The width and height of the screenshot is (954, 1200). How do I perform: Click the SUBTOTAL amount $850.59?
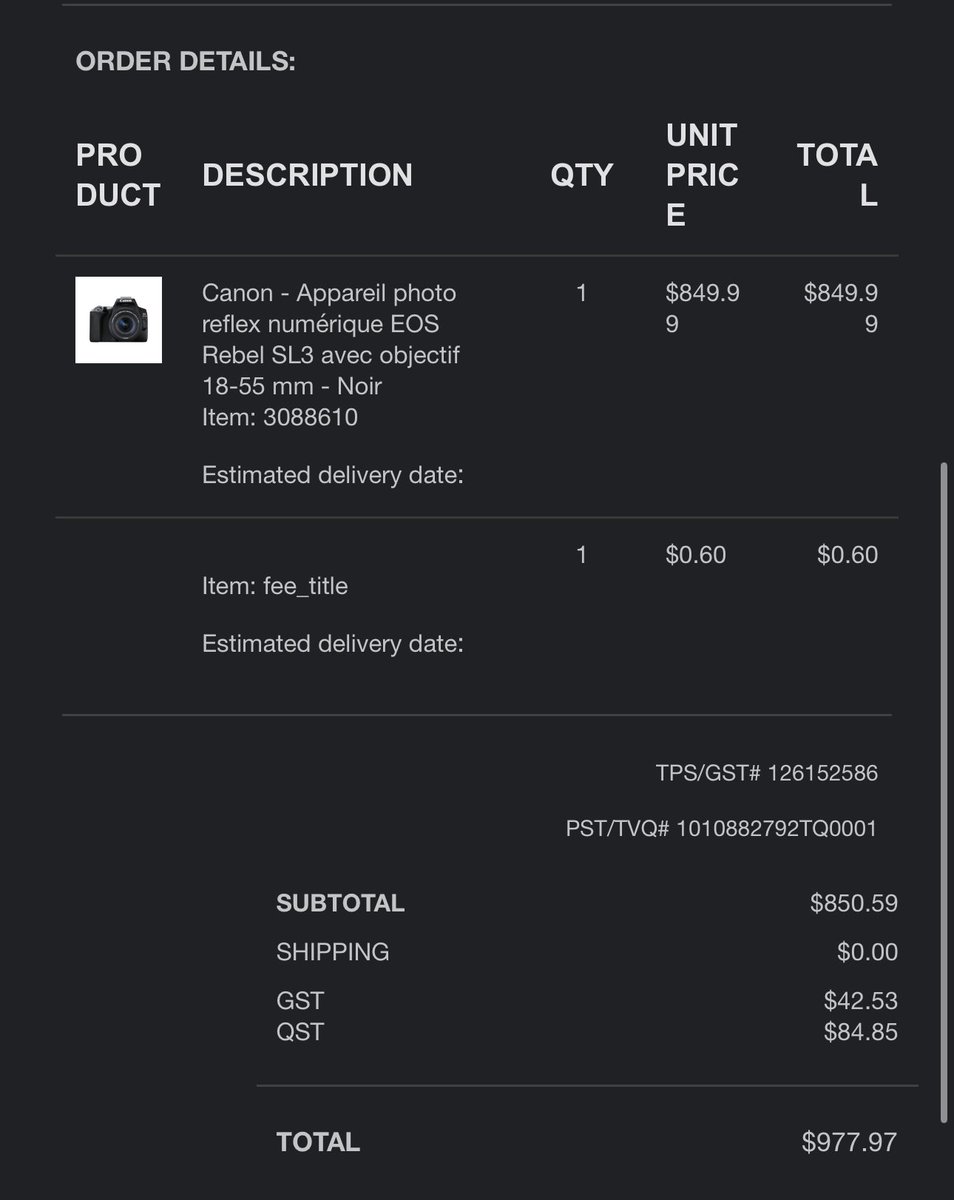pos(854,903)
